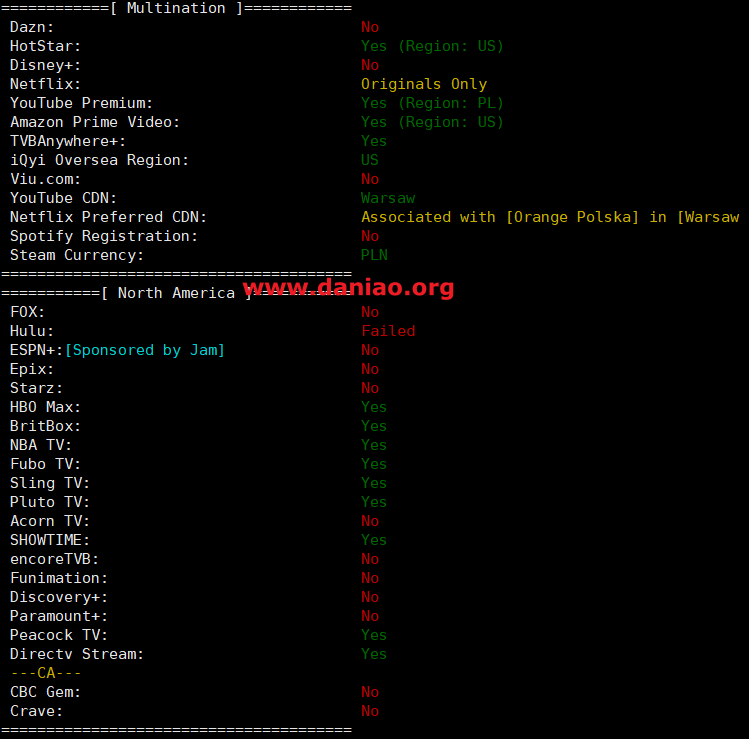Select the TVBAnywhere+ "Yes" result

click(x=374, y=141)
